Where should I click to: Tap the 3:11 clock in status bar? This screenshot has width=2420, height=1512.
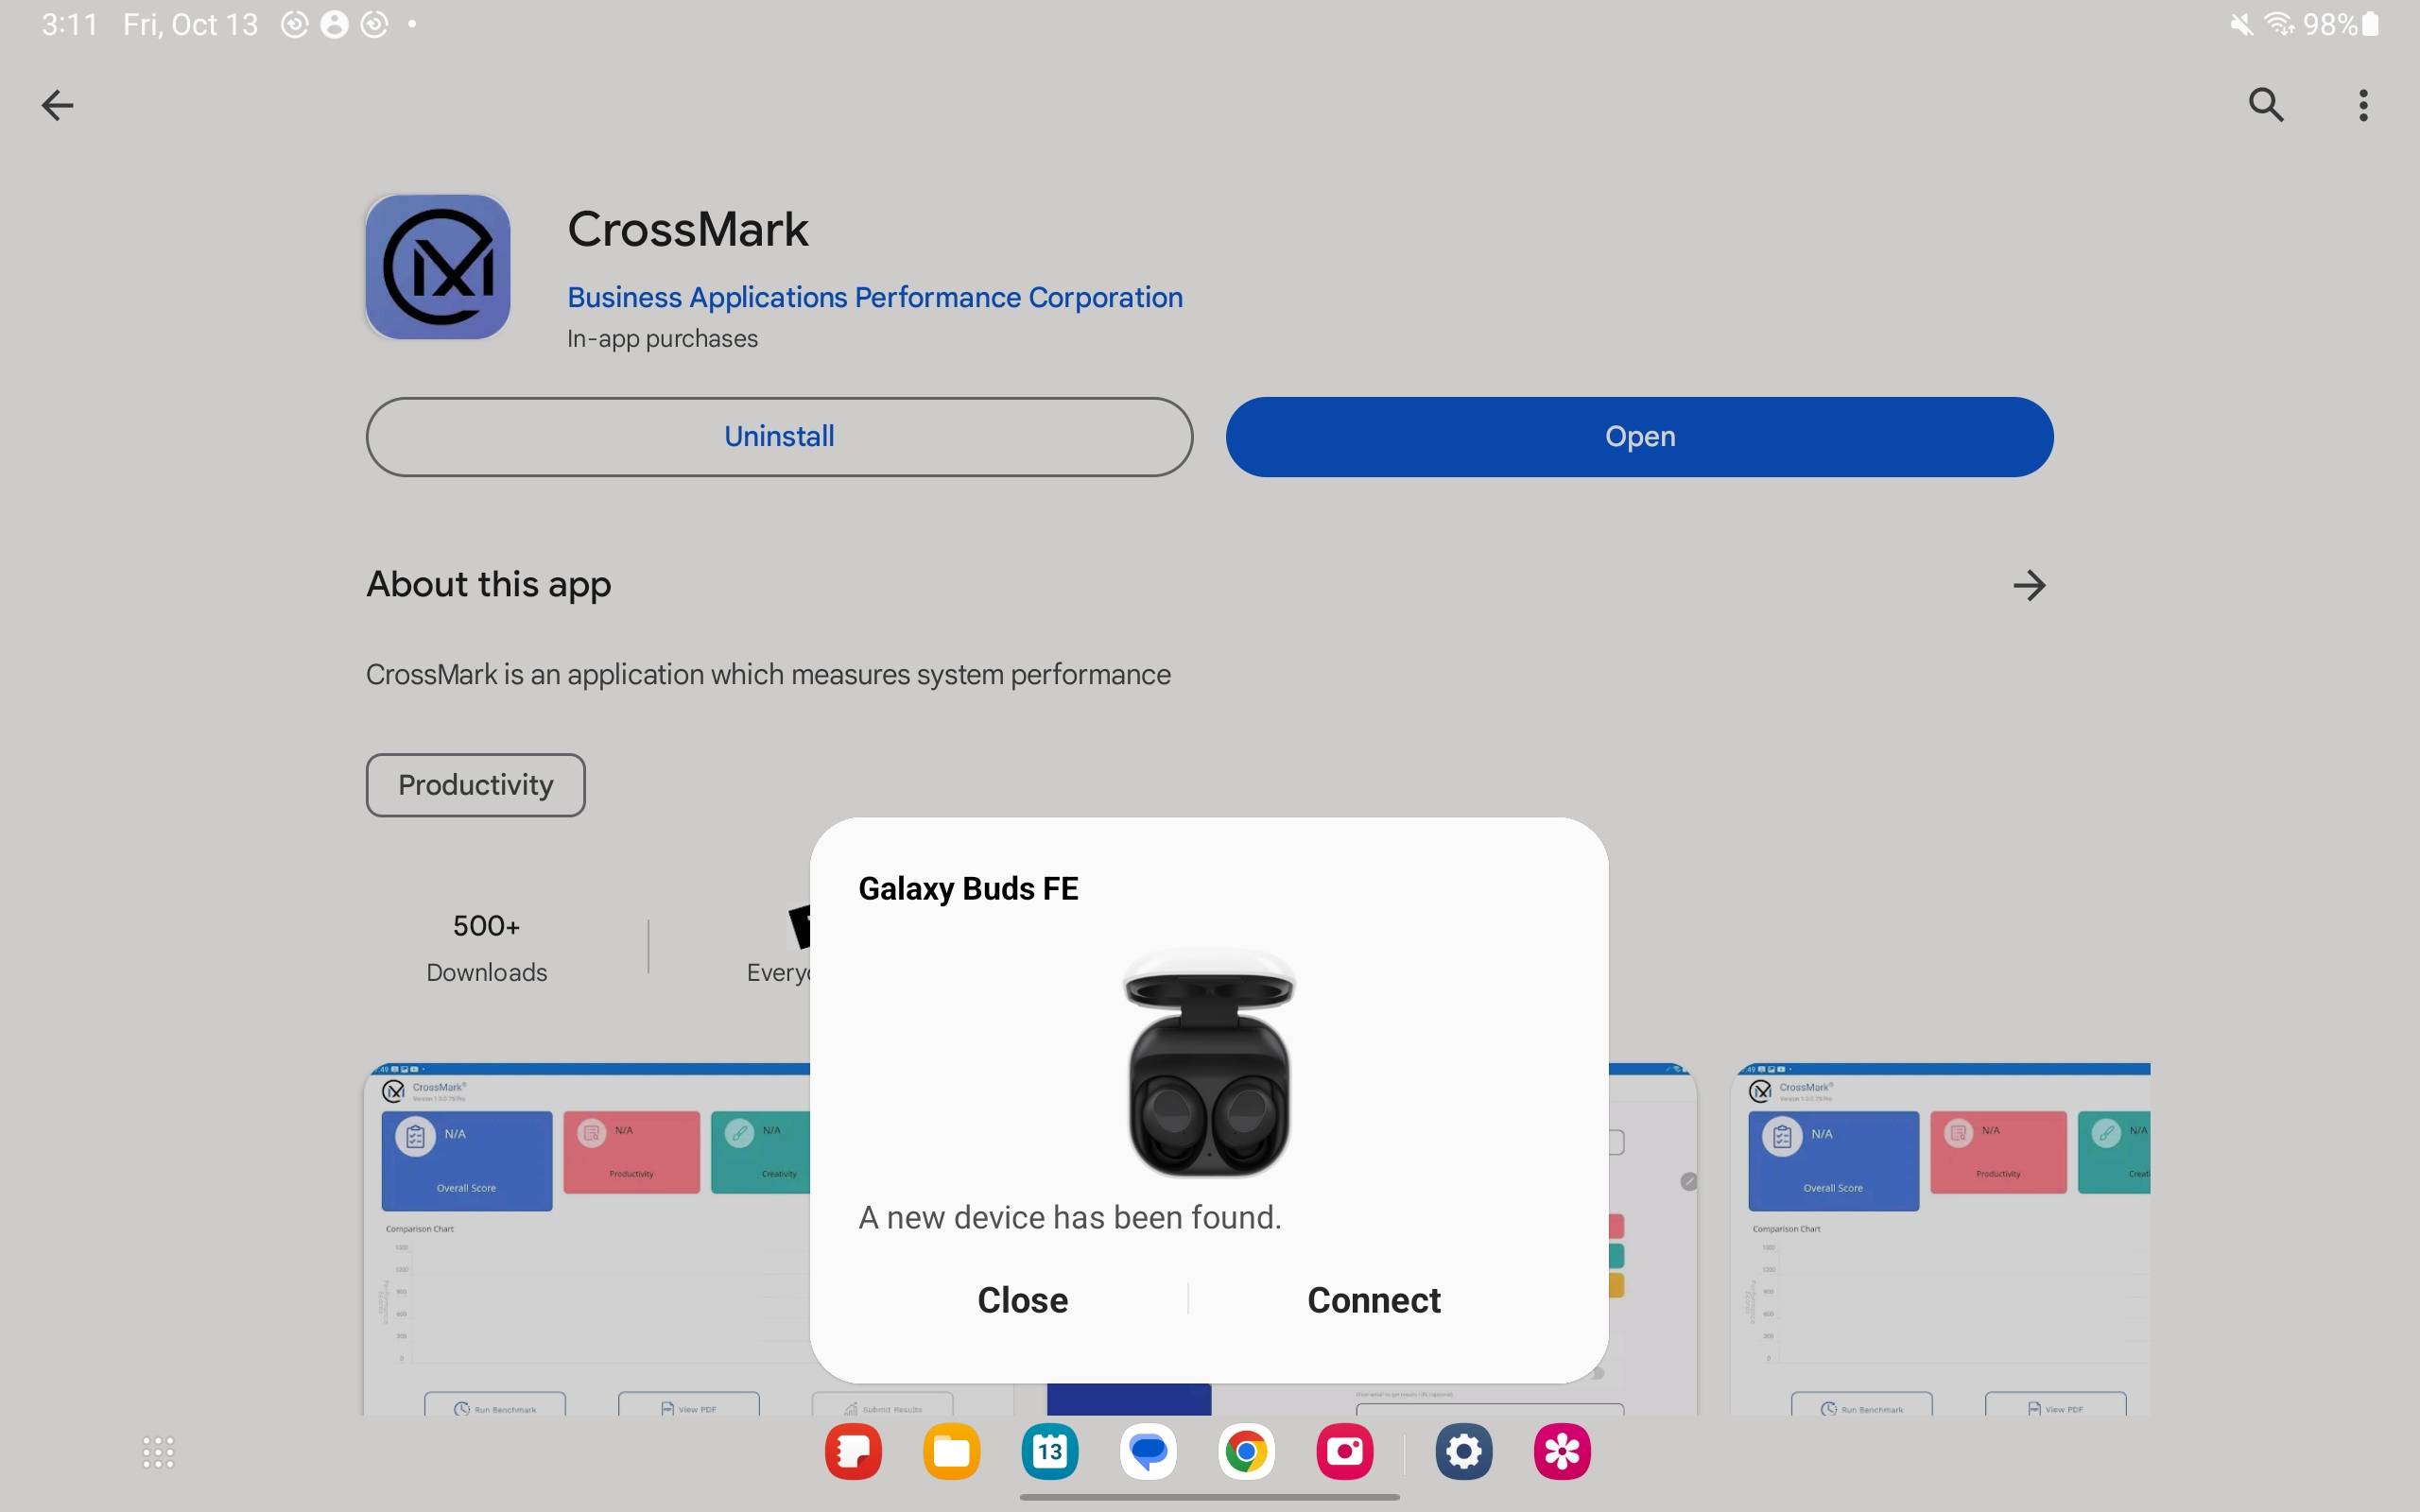[x=69, y=24]
